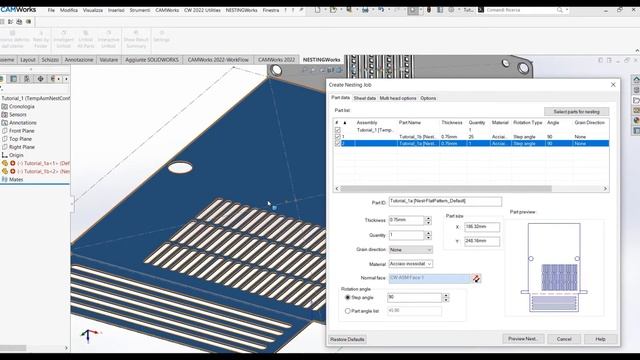Switch to the Multi head options tab
This screenshot has width=640, height=360.
[x=398, y=98]
